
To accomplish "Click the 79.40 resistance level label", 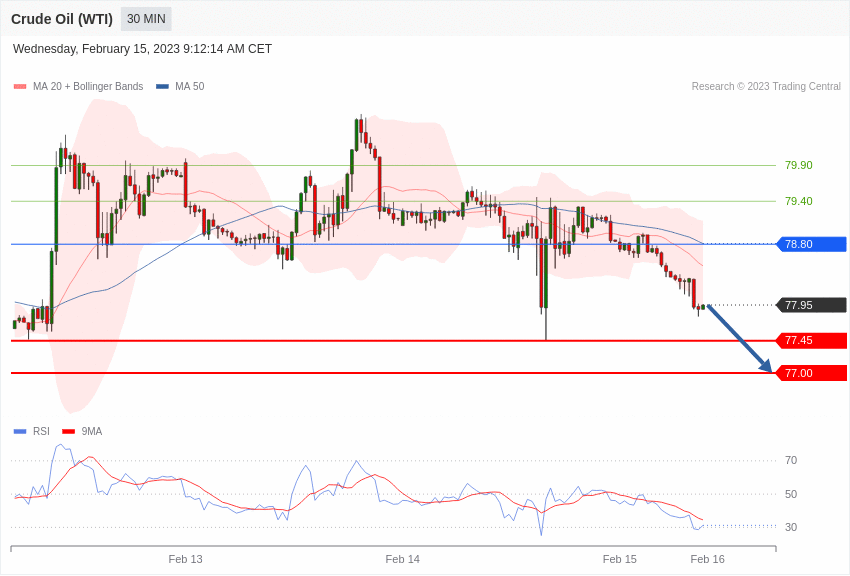I will (x=798, y=201).
